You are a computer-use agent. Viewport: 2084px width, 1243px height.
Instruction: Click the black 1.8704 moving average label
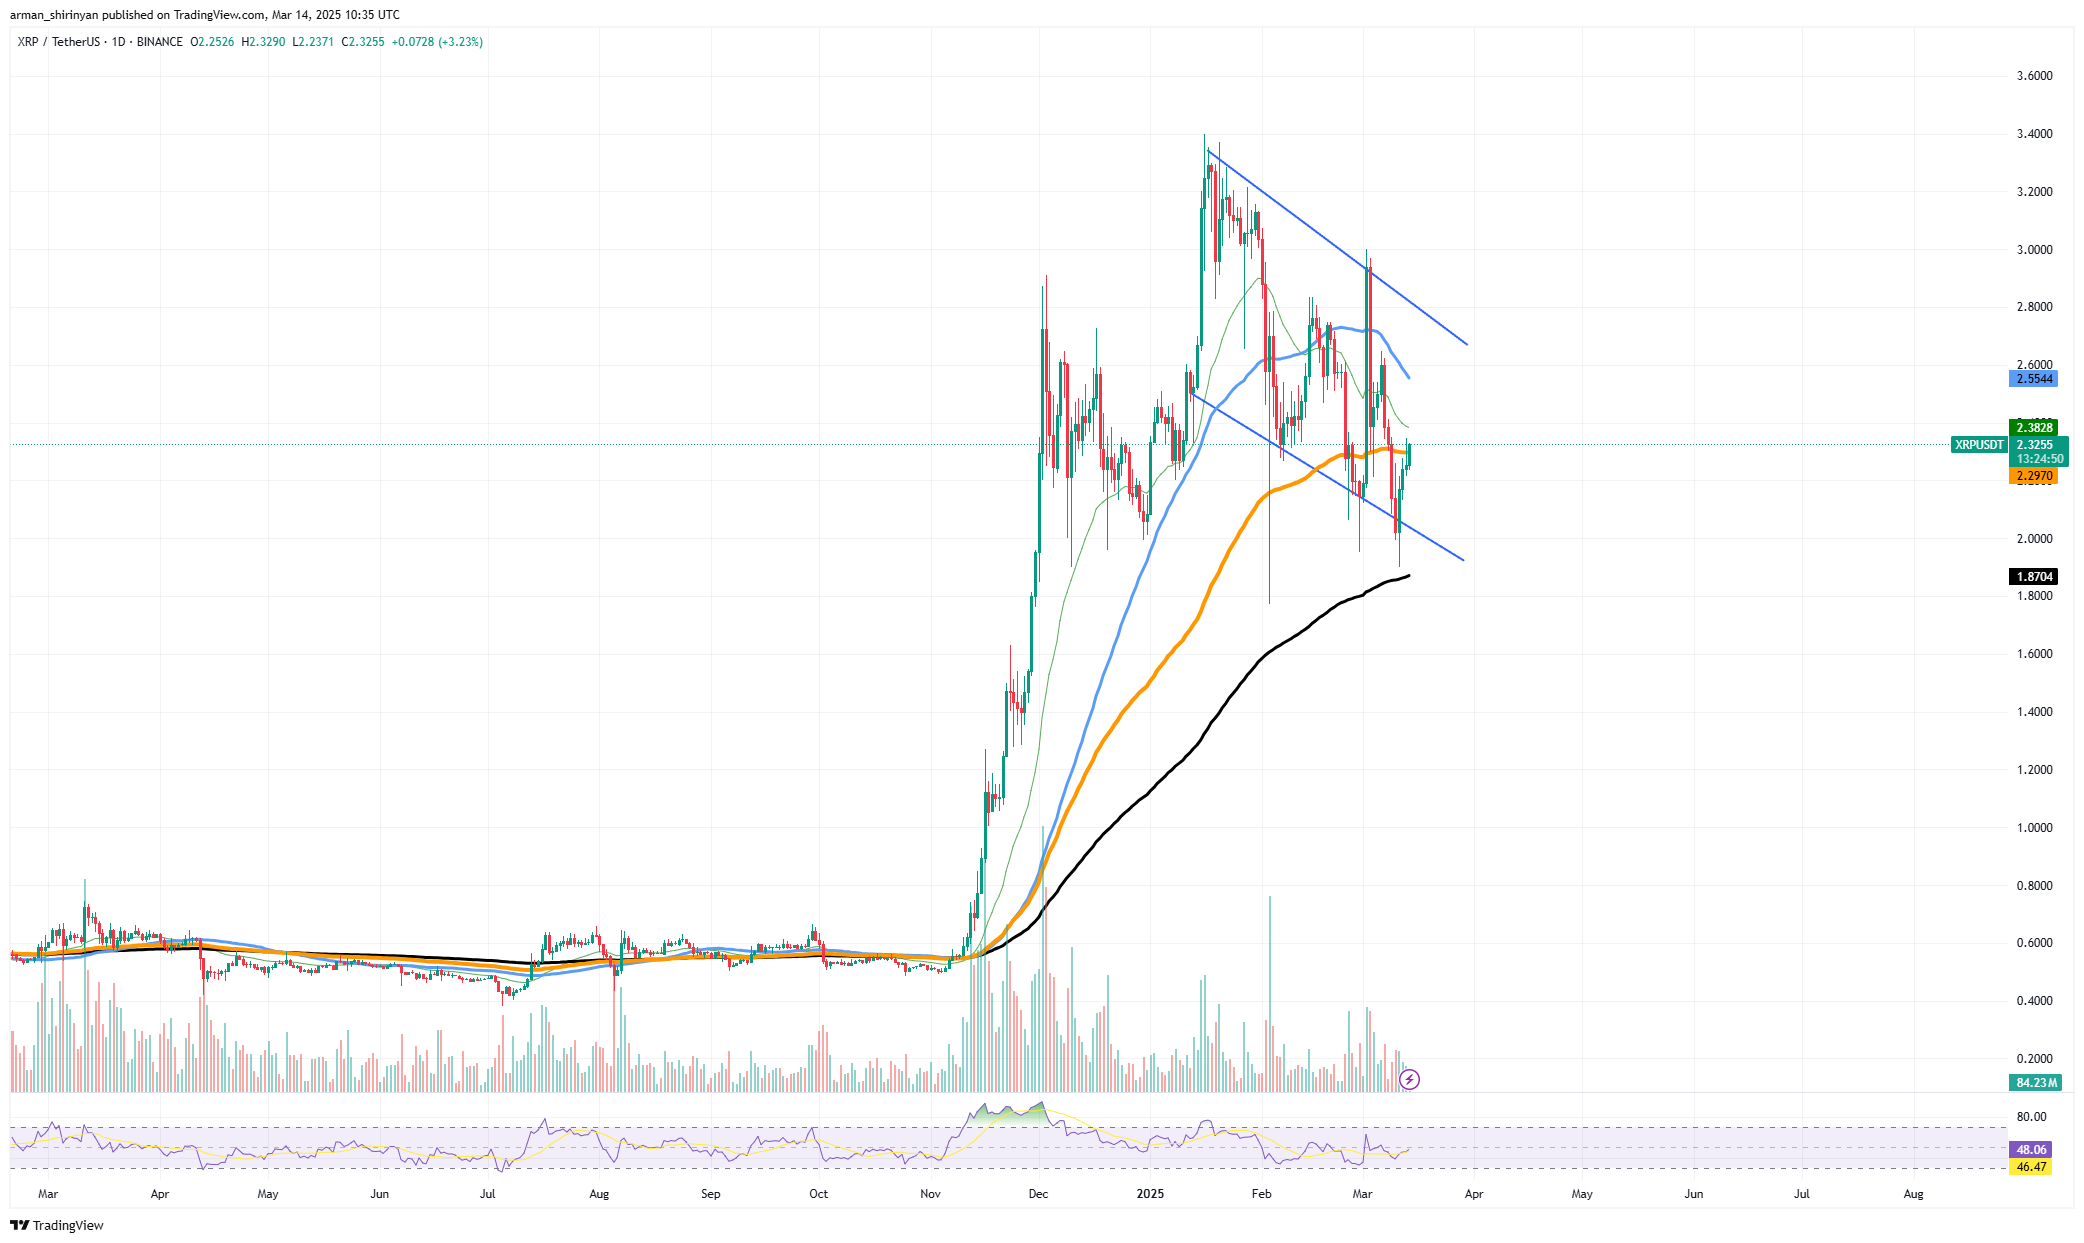pyautogui.click(x=2033, y=577)
